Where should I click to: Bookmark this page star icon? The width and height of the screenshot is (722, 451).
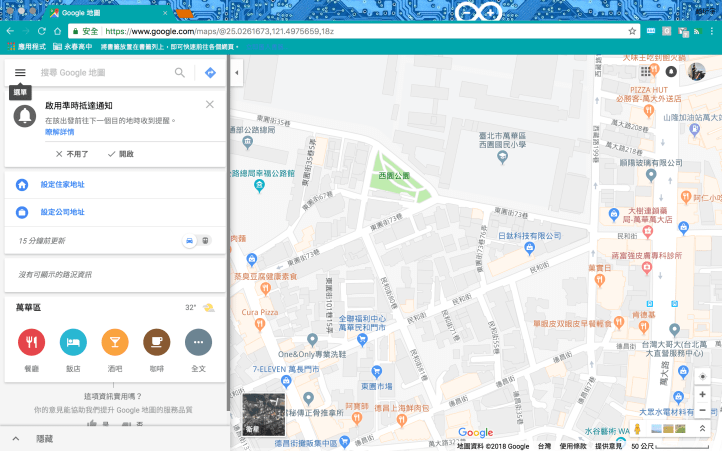click(x=632, y=31)
